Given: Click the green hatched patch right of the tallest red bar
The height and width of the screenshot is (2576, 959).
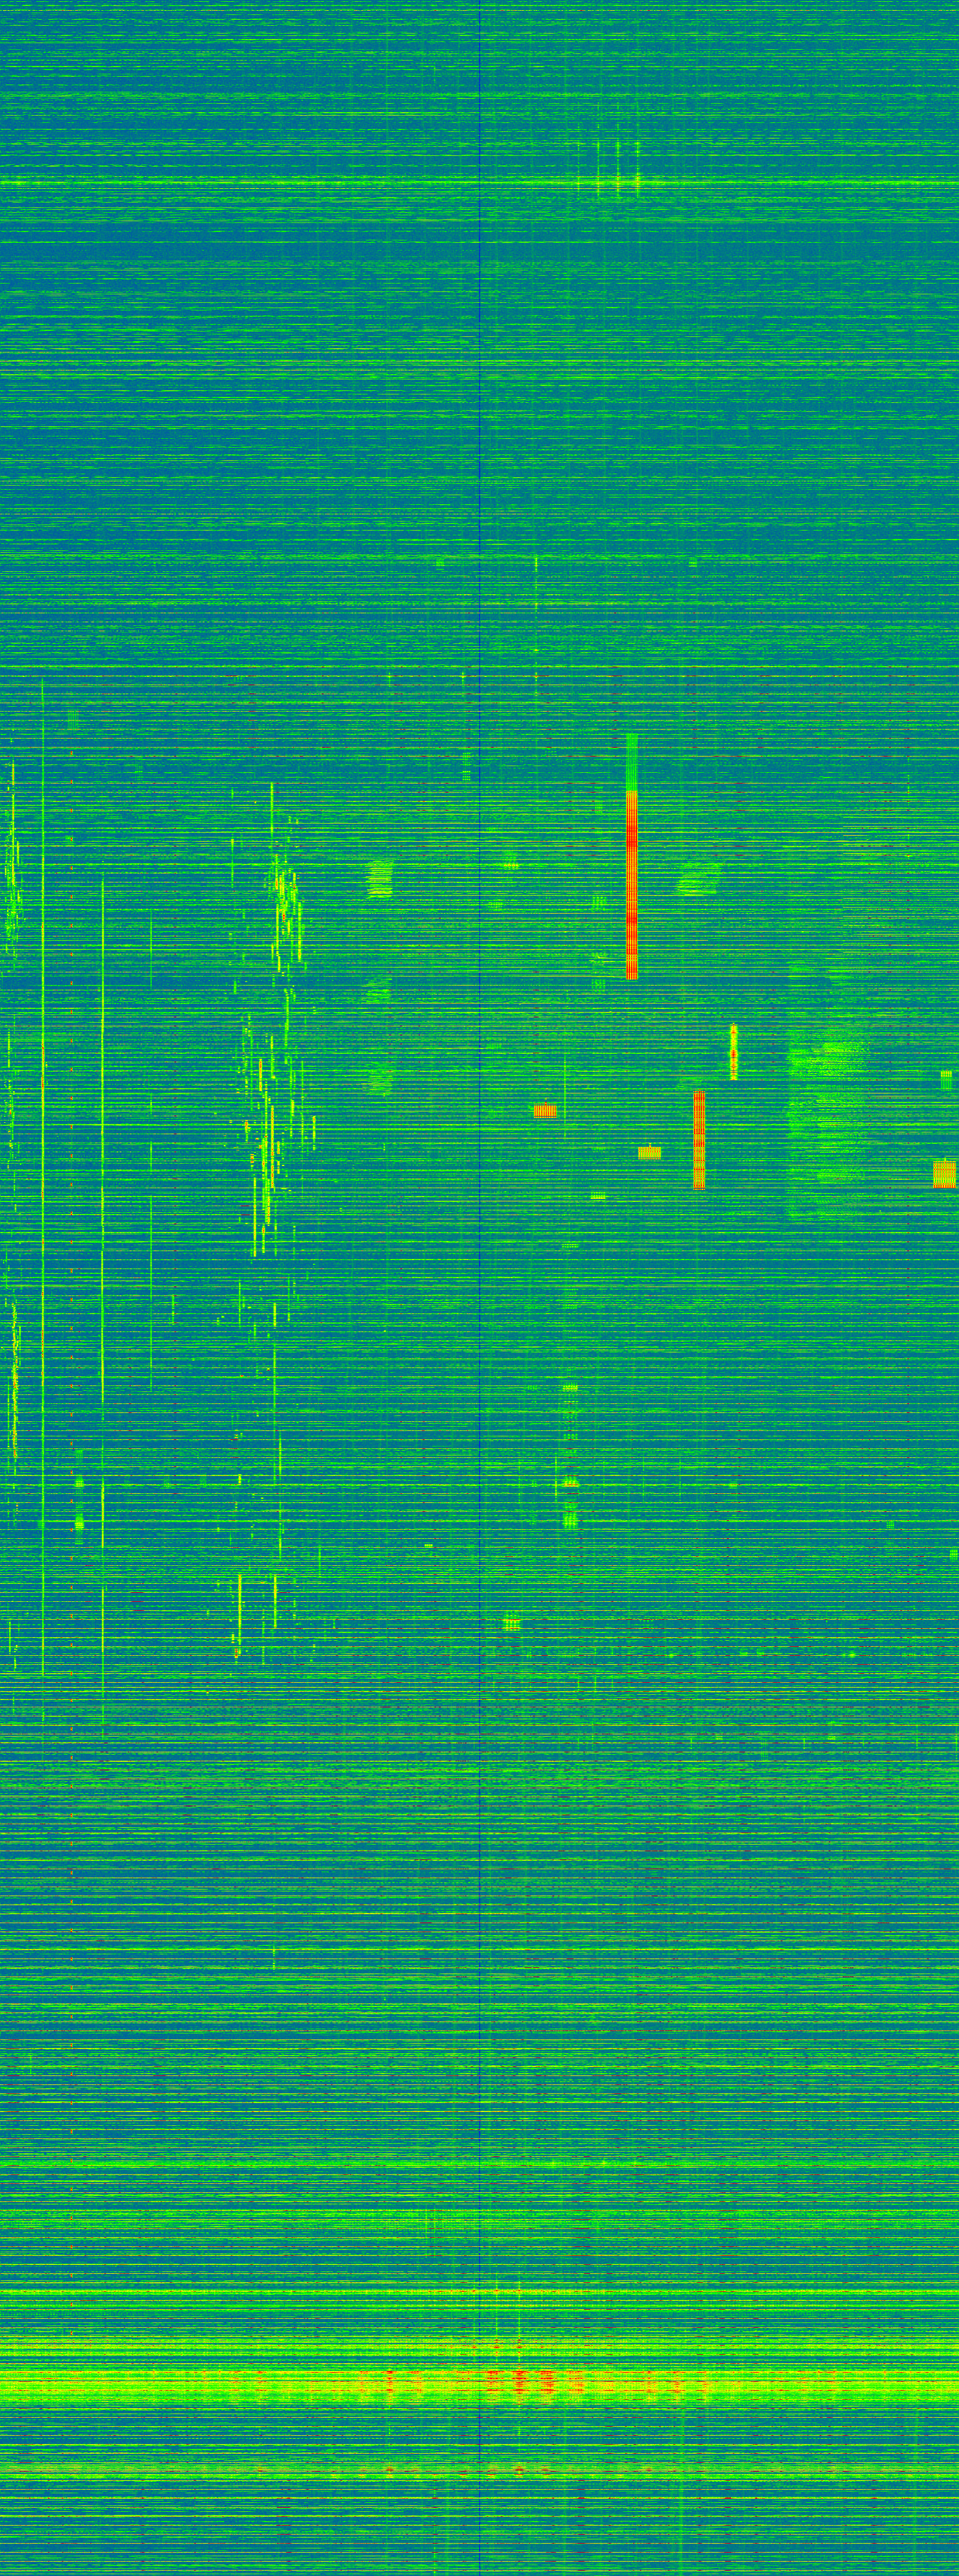Looking at the screenshot, I should point(698,880).
